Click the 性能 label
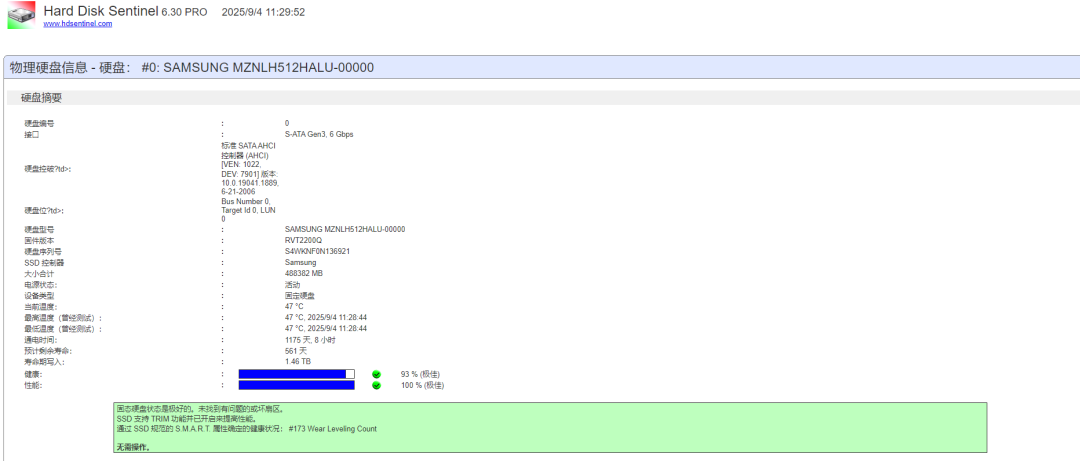Image resolution: width=1080 pixels, height=461 pixels. (x=33, y=385)
